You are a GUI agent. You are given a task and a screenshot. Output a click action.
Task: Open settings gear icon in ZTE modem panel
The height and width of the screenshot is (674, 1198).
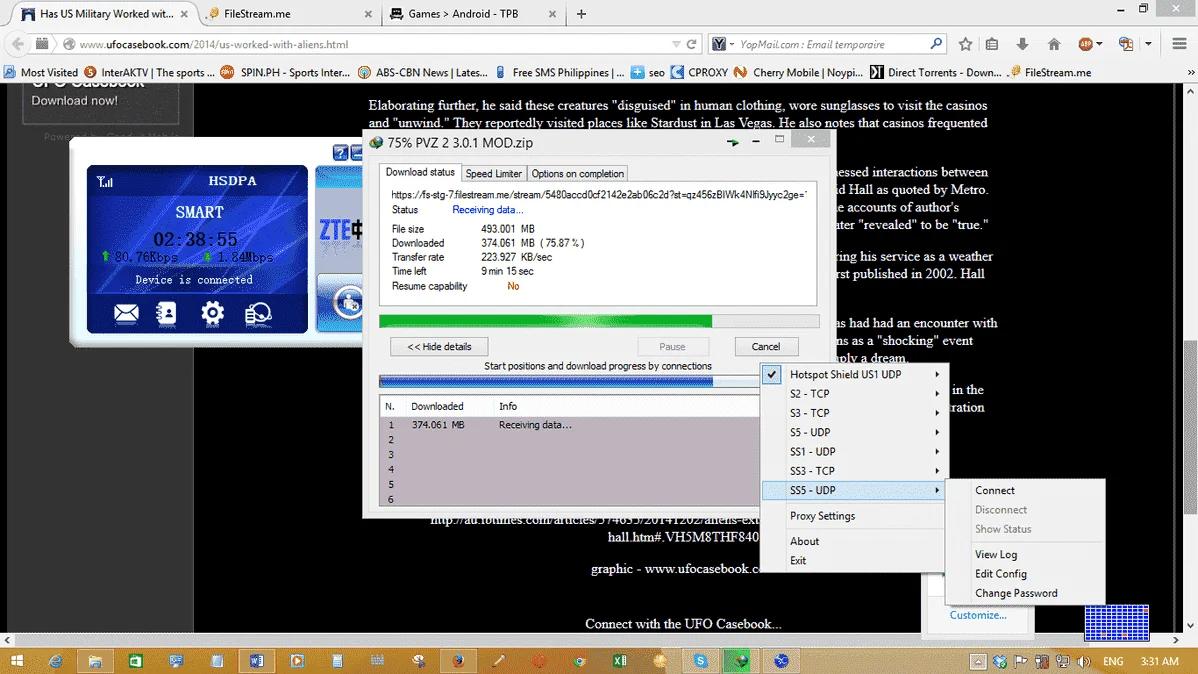click(212, 313)
